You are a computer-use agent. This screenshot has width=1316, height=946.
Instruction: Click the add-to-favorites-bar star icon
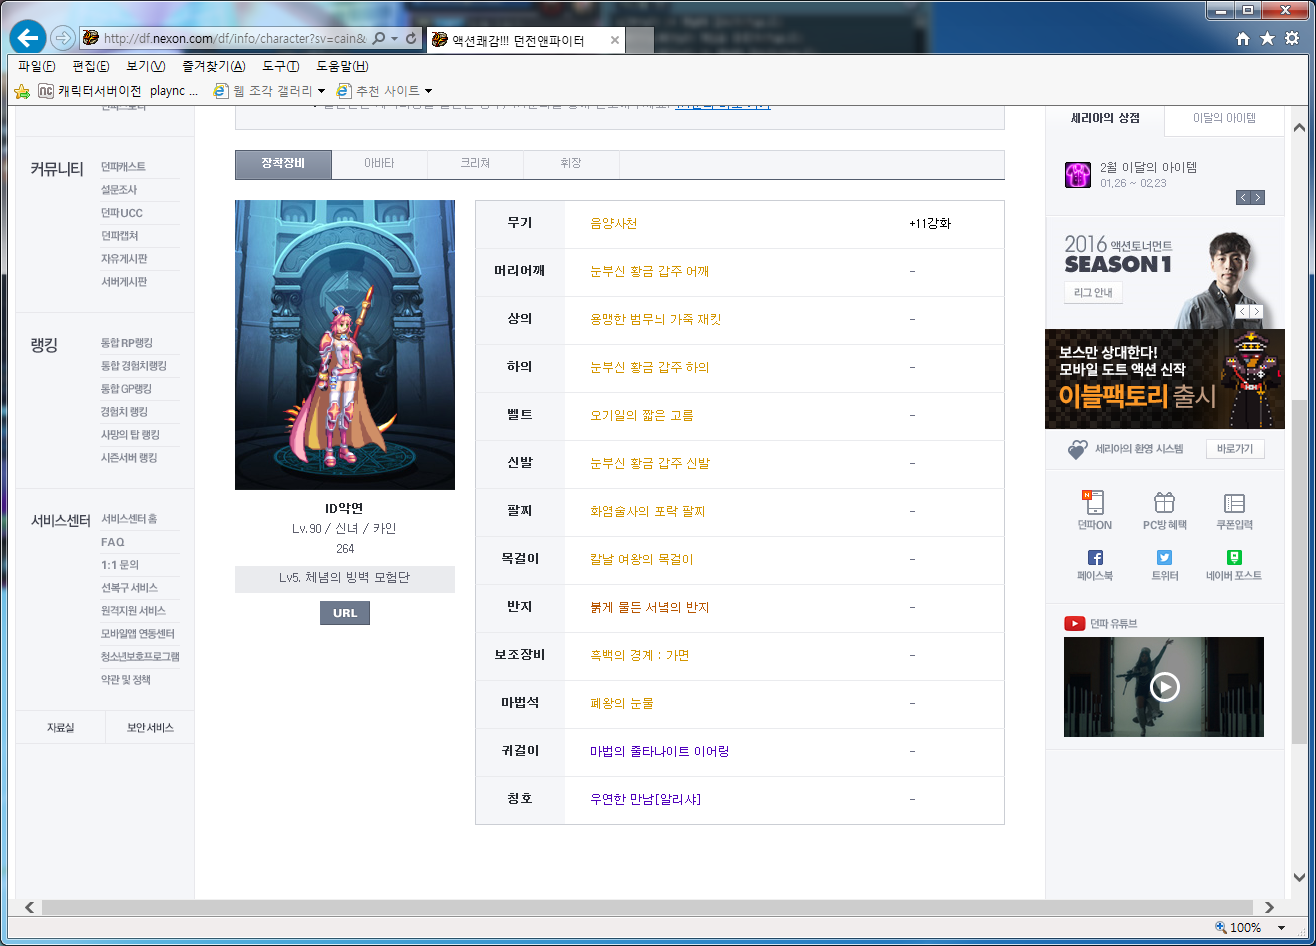click(22, 91)
